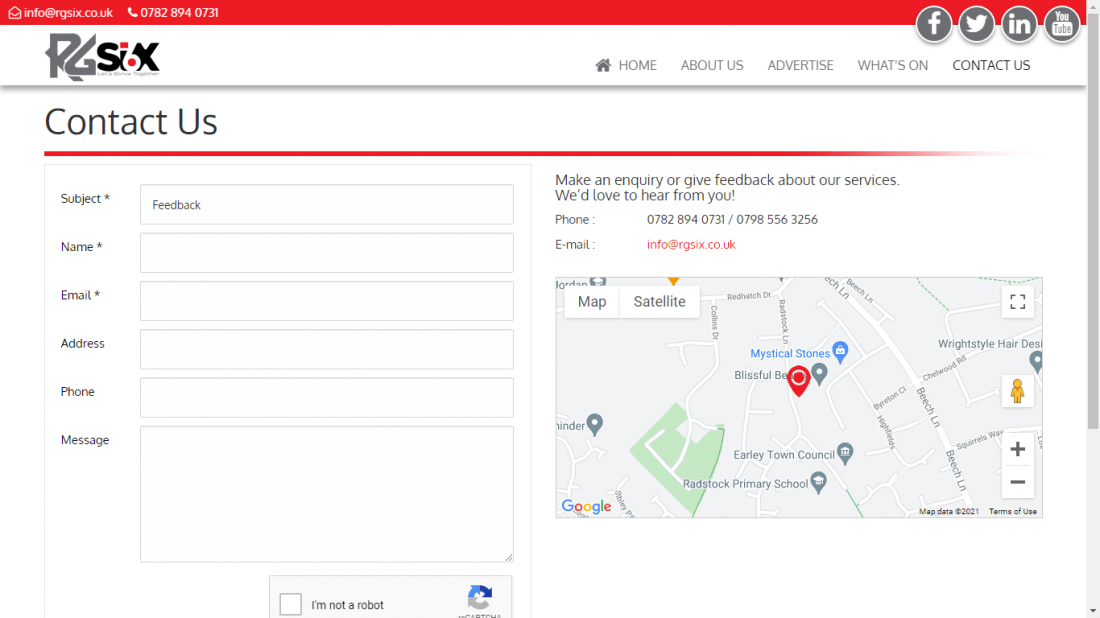Check the I'm not a robot box
Image resolution: width=1100 pixels, height=618 pixels.
pos(290,604)
